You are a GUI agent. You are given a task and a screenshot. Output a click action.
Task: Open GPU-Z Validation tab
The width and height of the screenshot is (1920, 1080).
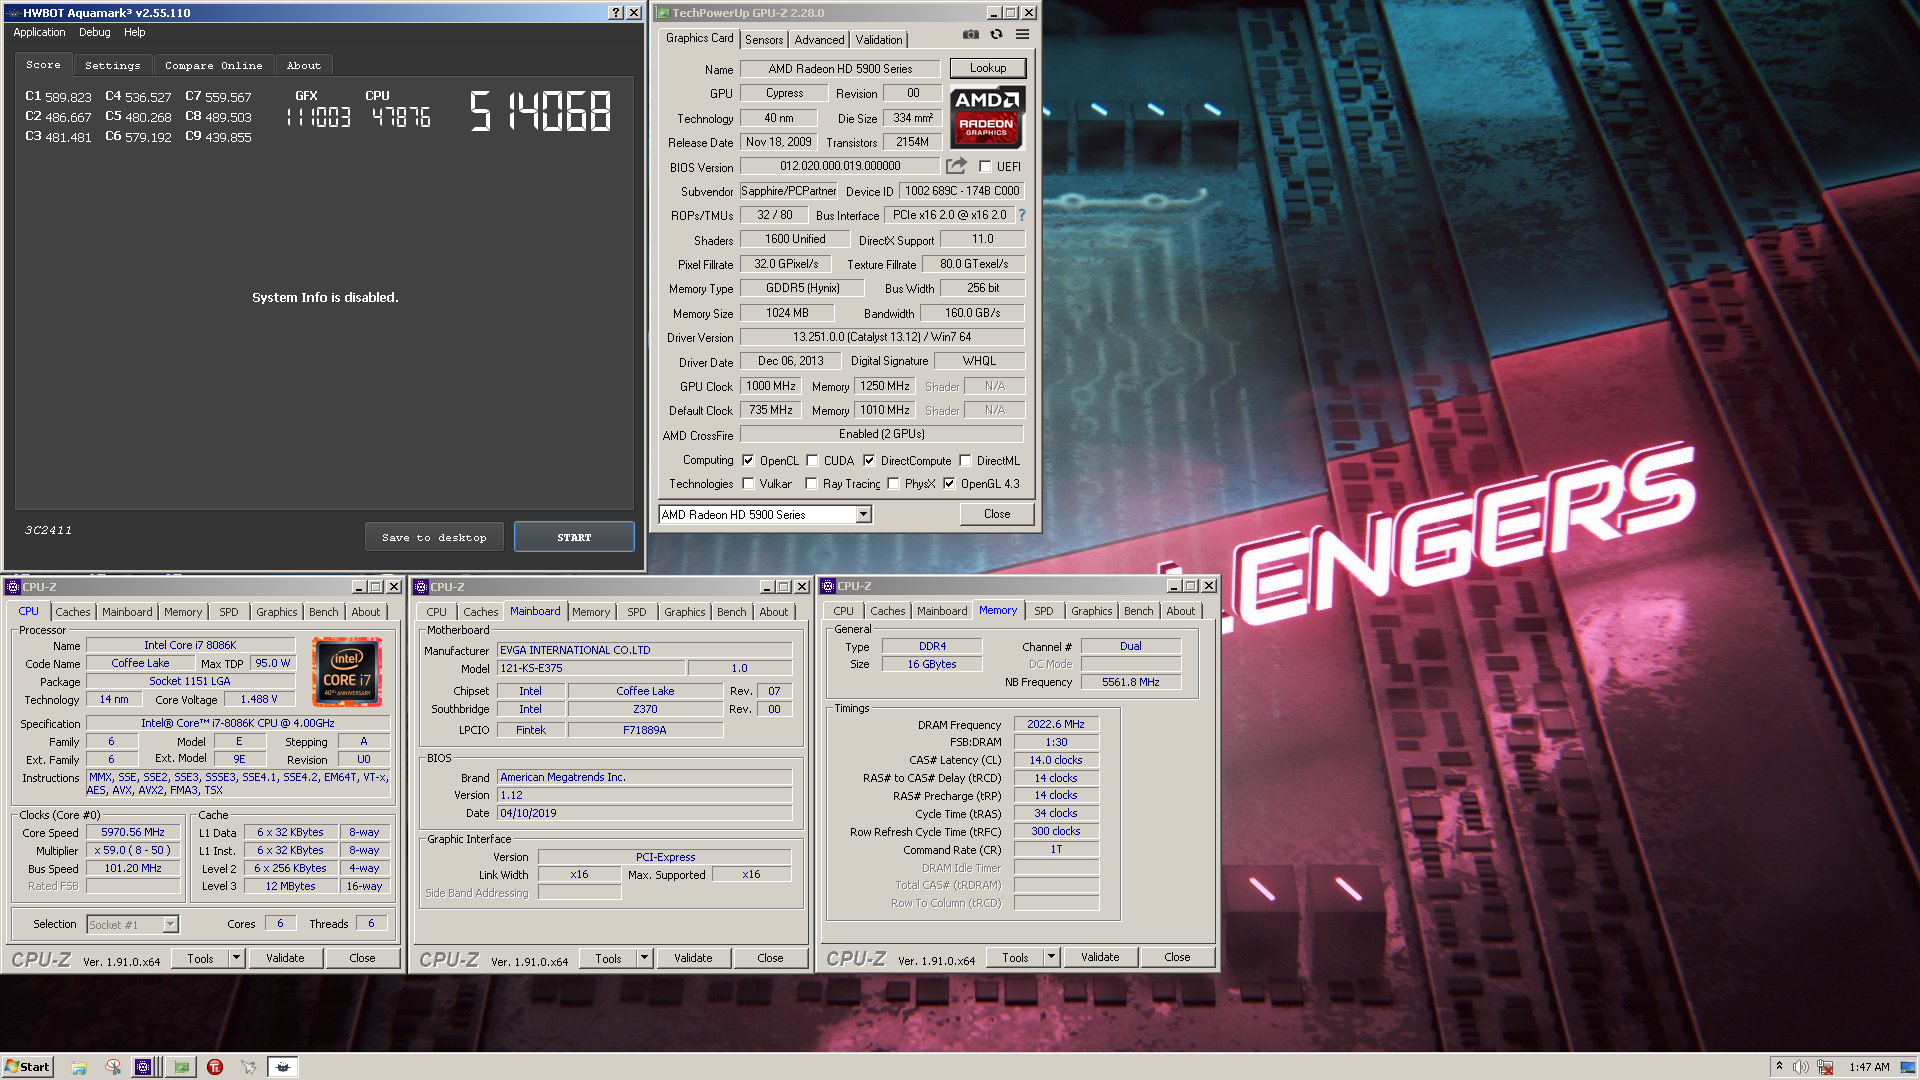pyautogui.click(x=879, y=40)
